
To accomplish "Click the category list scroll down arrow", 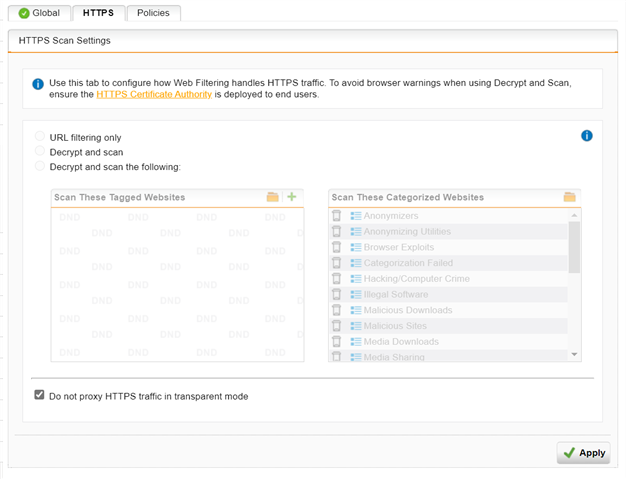I will [x=574, y=354].
